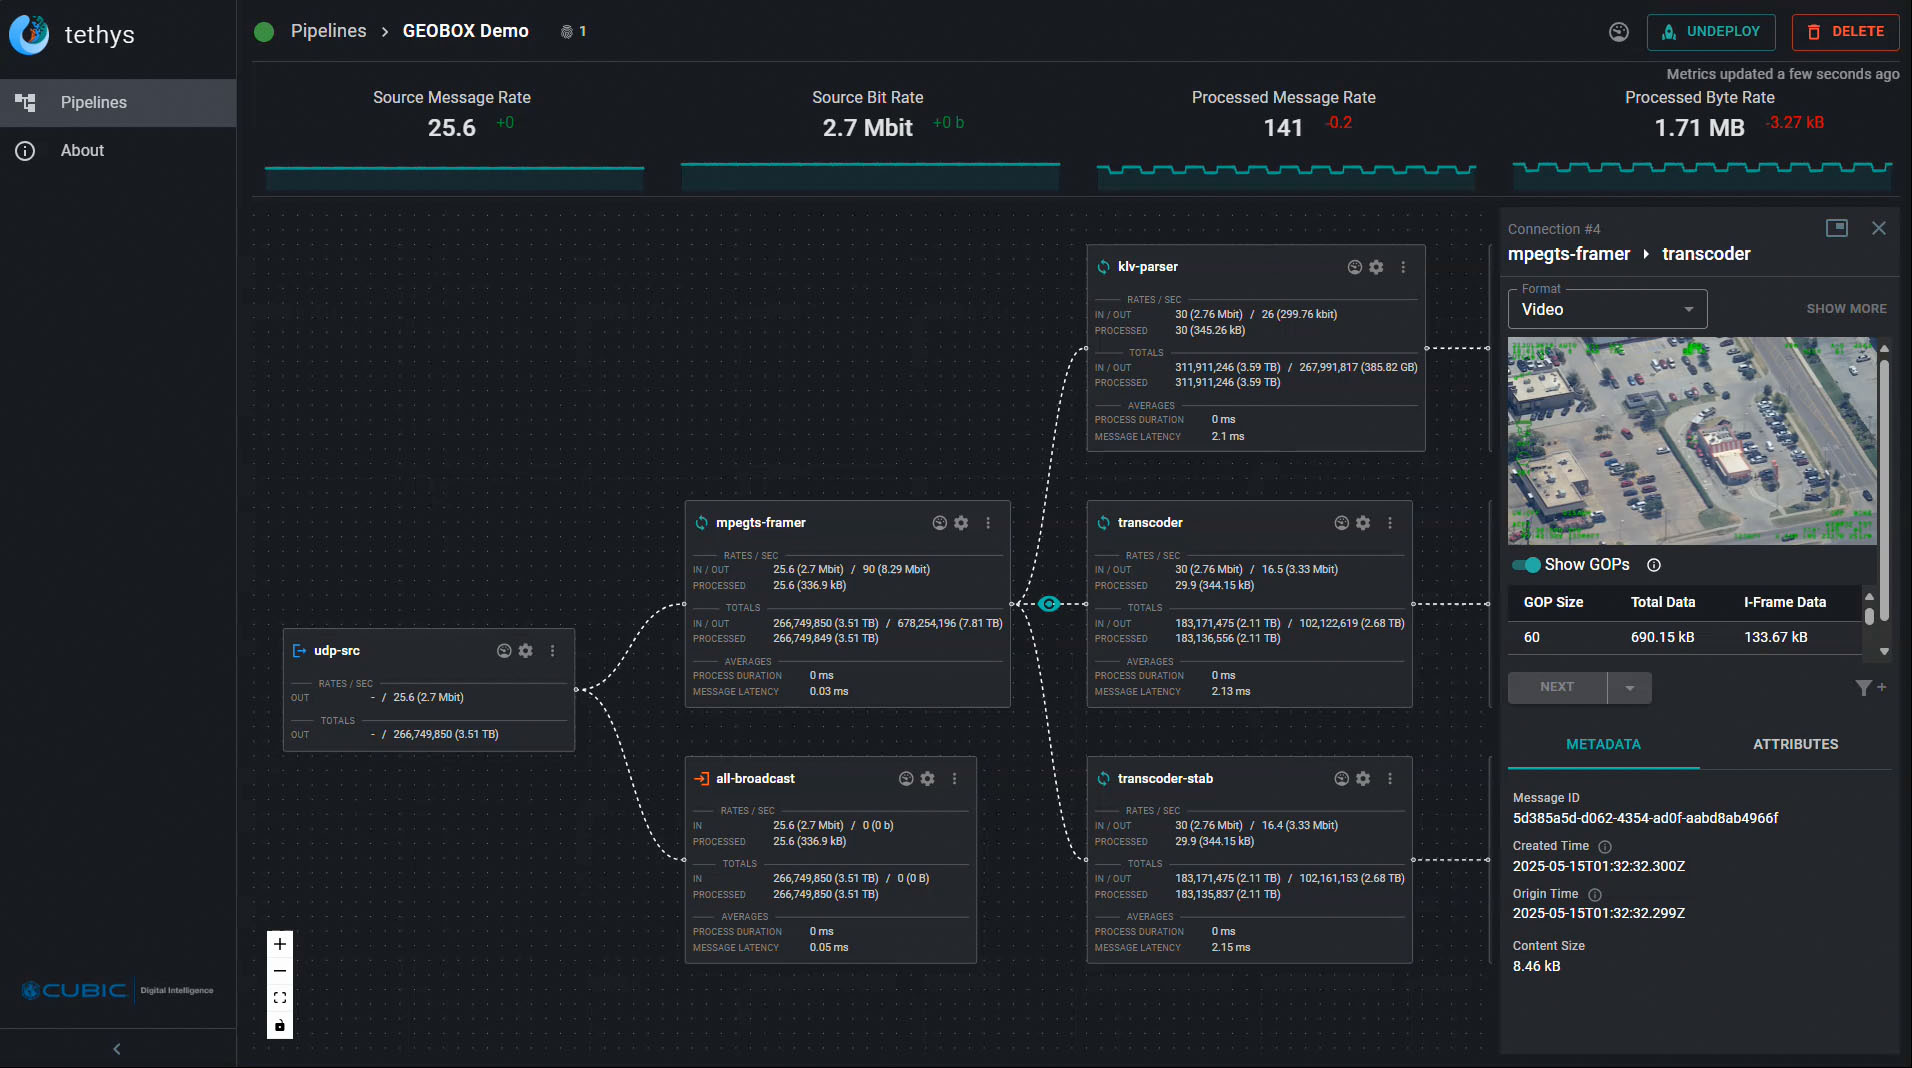This screenshot has height=1068, width=1912.
Task: Click the add filter funnel icon
Action: 1870,687
